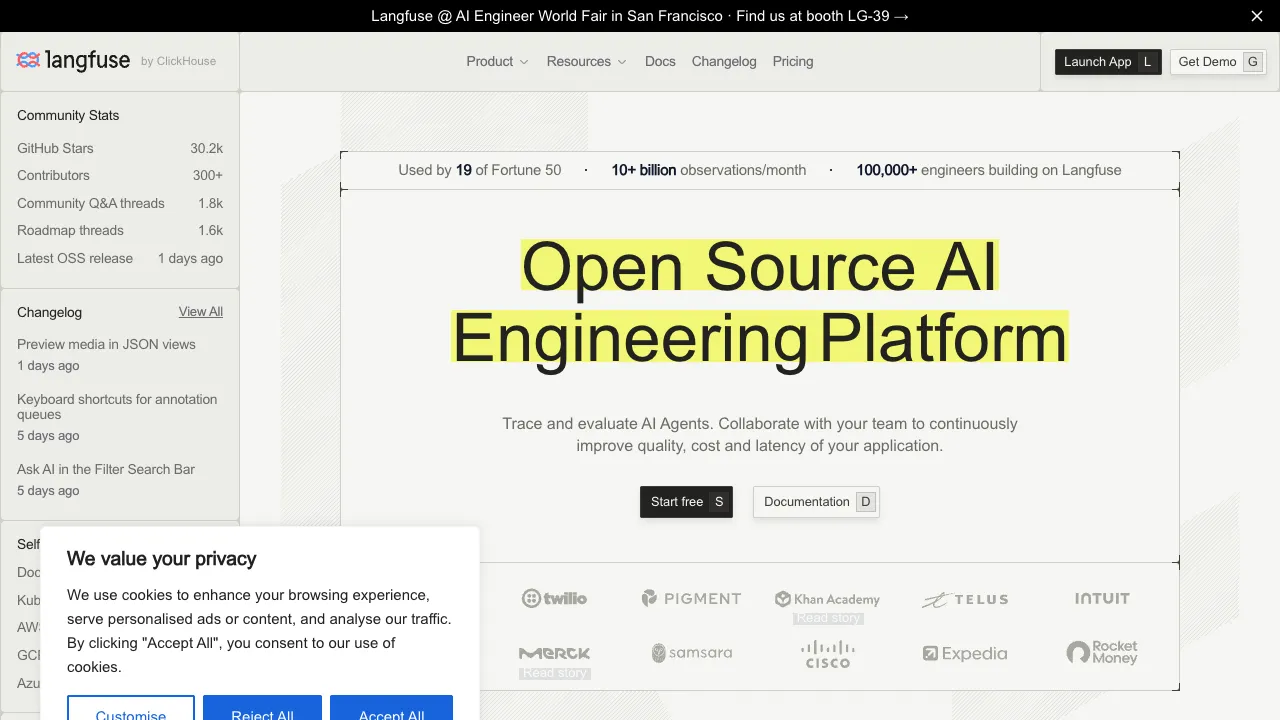Open the Changelog nav item
This screenshot has width=1280, height=720.
tap(724, 61)
